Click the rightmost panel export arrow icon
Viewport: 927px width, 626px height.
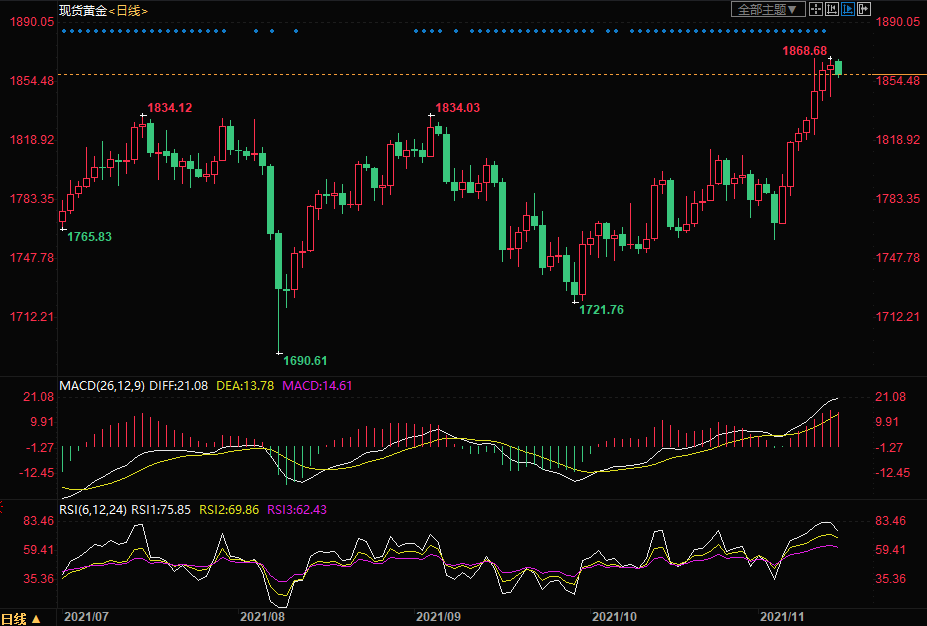tap(864, 9)
